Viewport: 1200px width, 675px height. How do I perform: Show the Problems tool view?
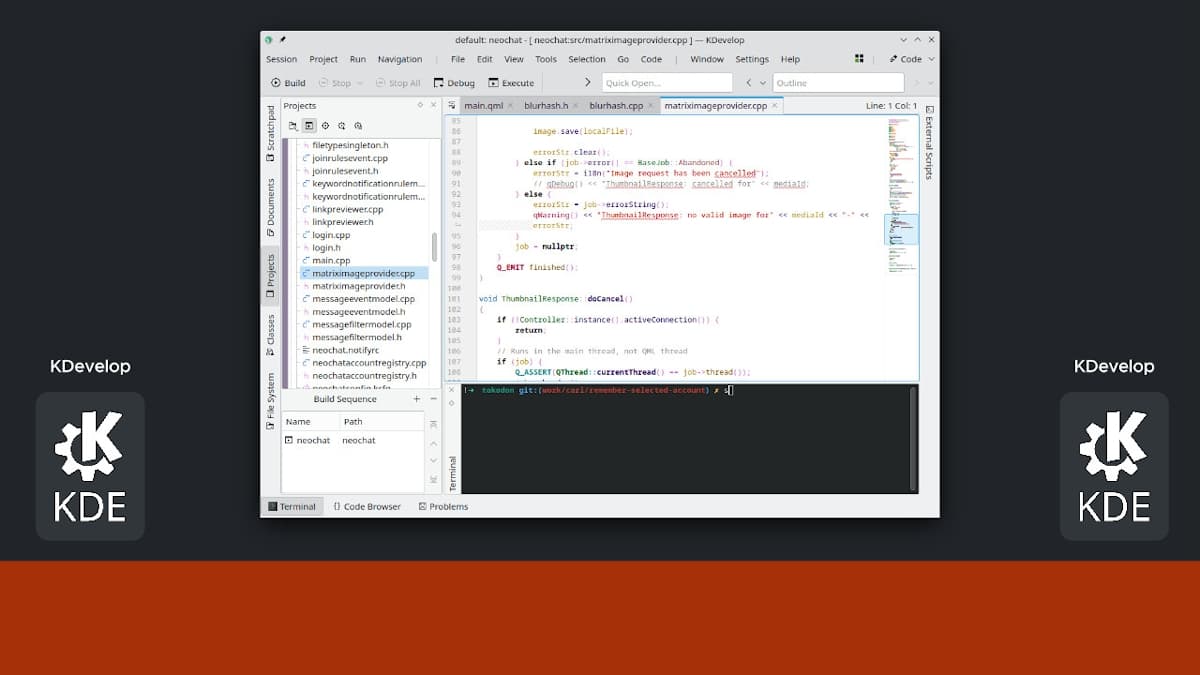tap(443, 506)
